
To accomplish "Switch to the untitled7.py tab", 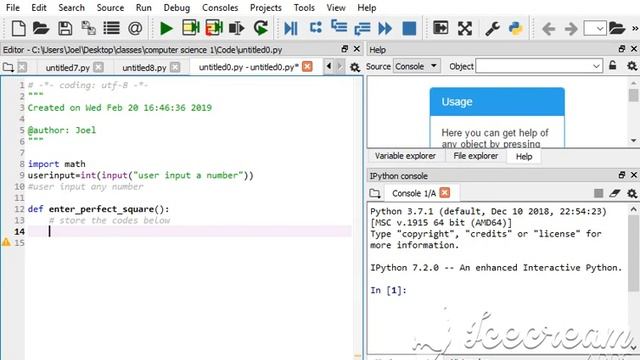I will (67, 68).
